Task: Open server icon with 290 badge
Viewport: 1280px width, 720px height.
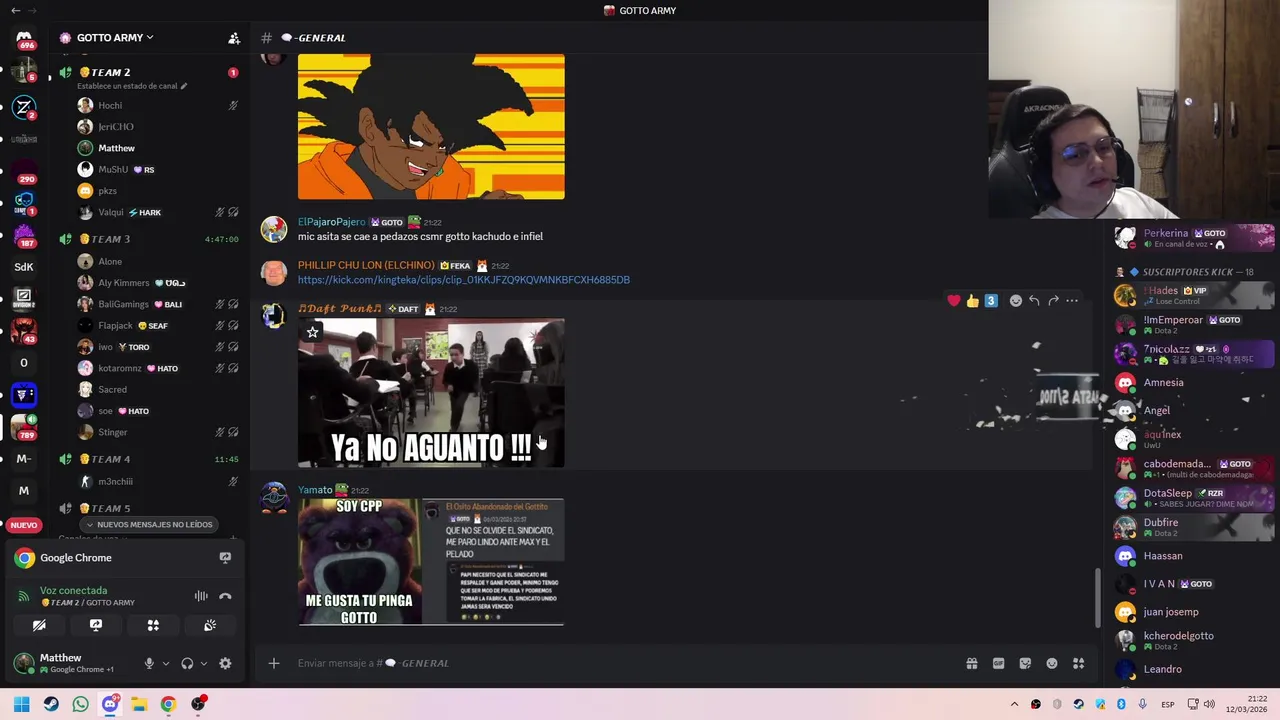Action: pyautogui.click(x=24, y=170)
